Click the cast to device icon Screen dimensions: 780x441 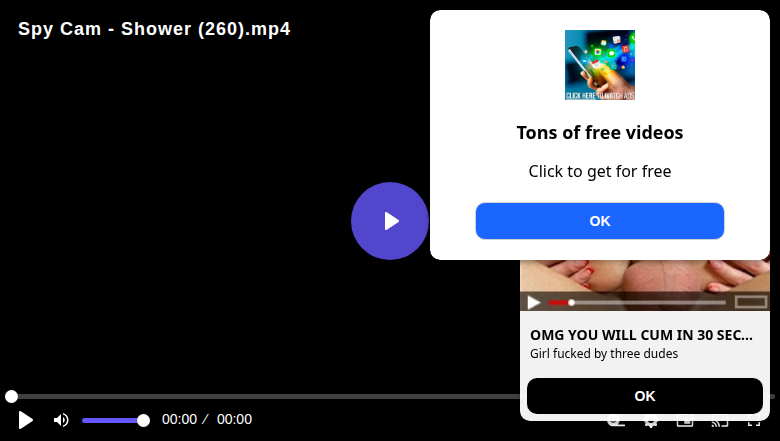tap(719, 423)
